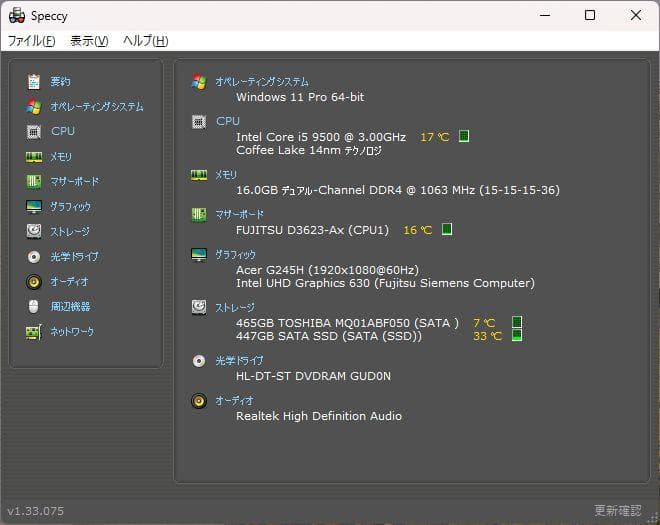Viewport: 660px width, 525px height.
Task: Select the CPU chip icon in sidebar
Action: tap(34, 132)
